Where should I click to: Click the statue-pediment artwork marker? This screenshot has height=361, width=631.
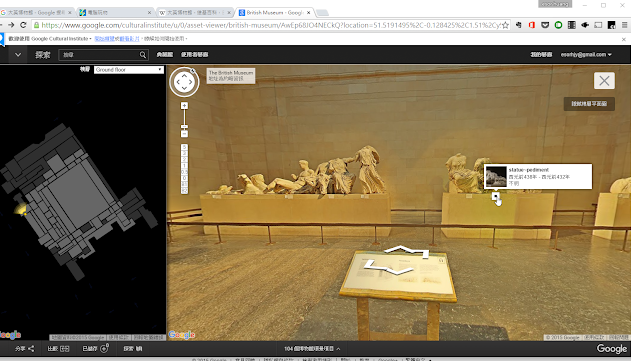point(495,196)
